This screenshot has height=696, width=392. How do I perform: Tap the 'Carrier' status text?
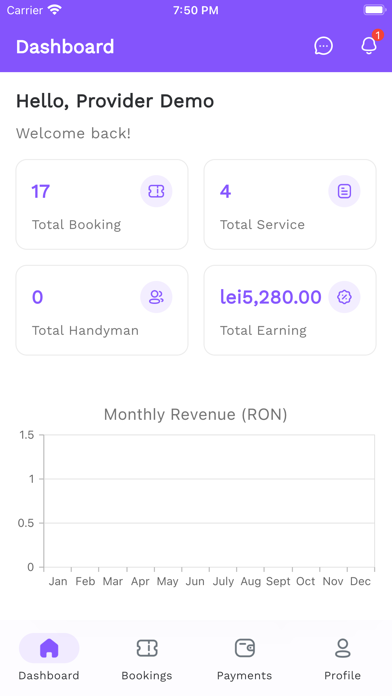pyautogui.click(x=25, y=10)
